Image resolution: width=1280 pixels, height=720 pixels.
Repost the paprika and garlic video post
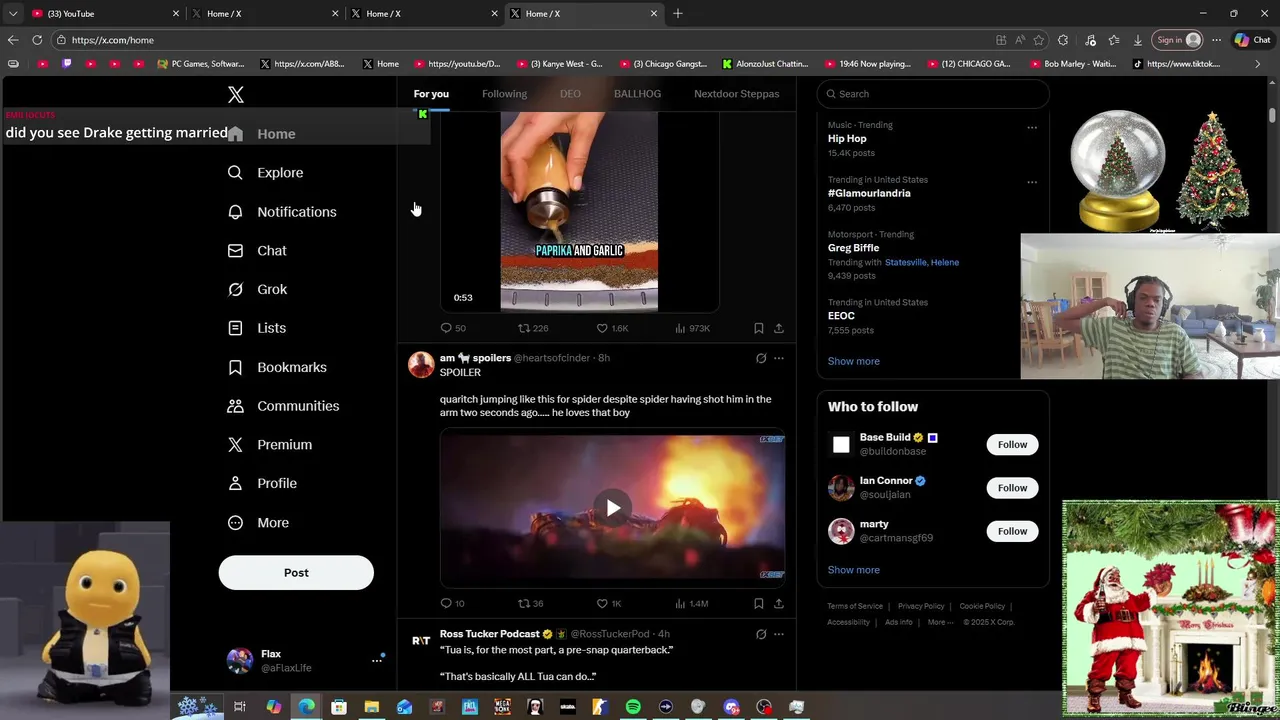coord(532,328)
